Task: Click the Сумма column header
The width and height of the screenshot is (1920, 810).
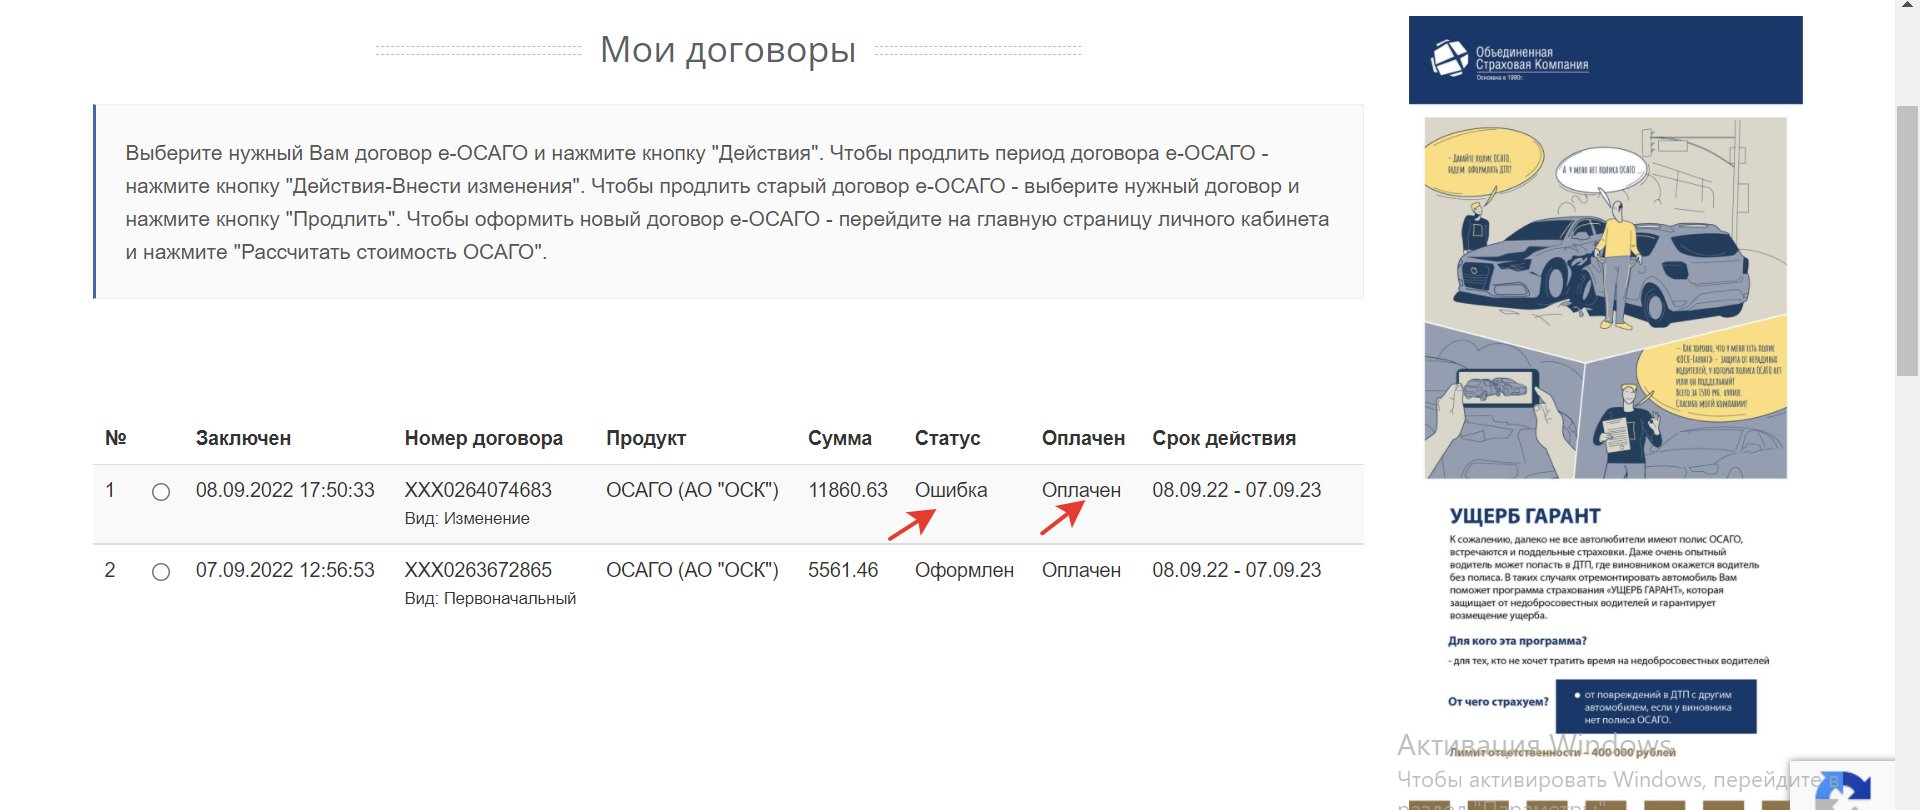Action: (839, 438)
